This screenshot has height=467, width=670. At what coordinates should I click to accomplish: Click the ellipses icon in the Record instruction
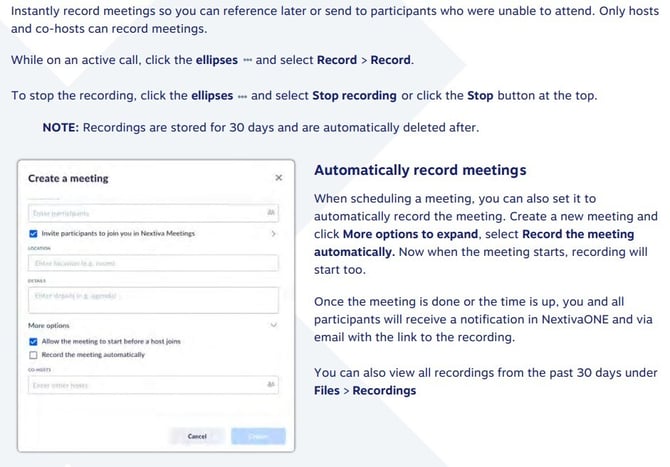point(246,61)
